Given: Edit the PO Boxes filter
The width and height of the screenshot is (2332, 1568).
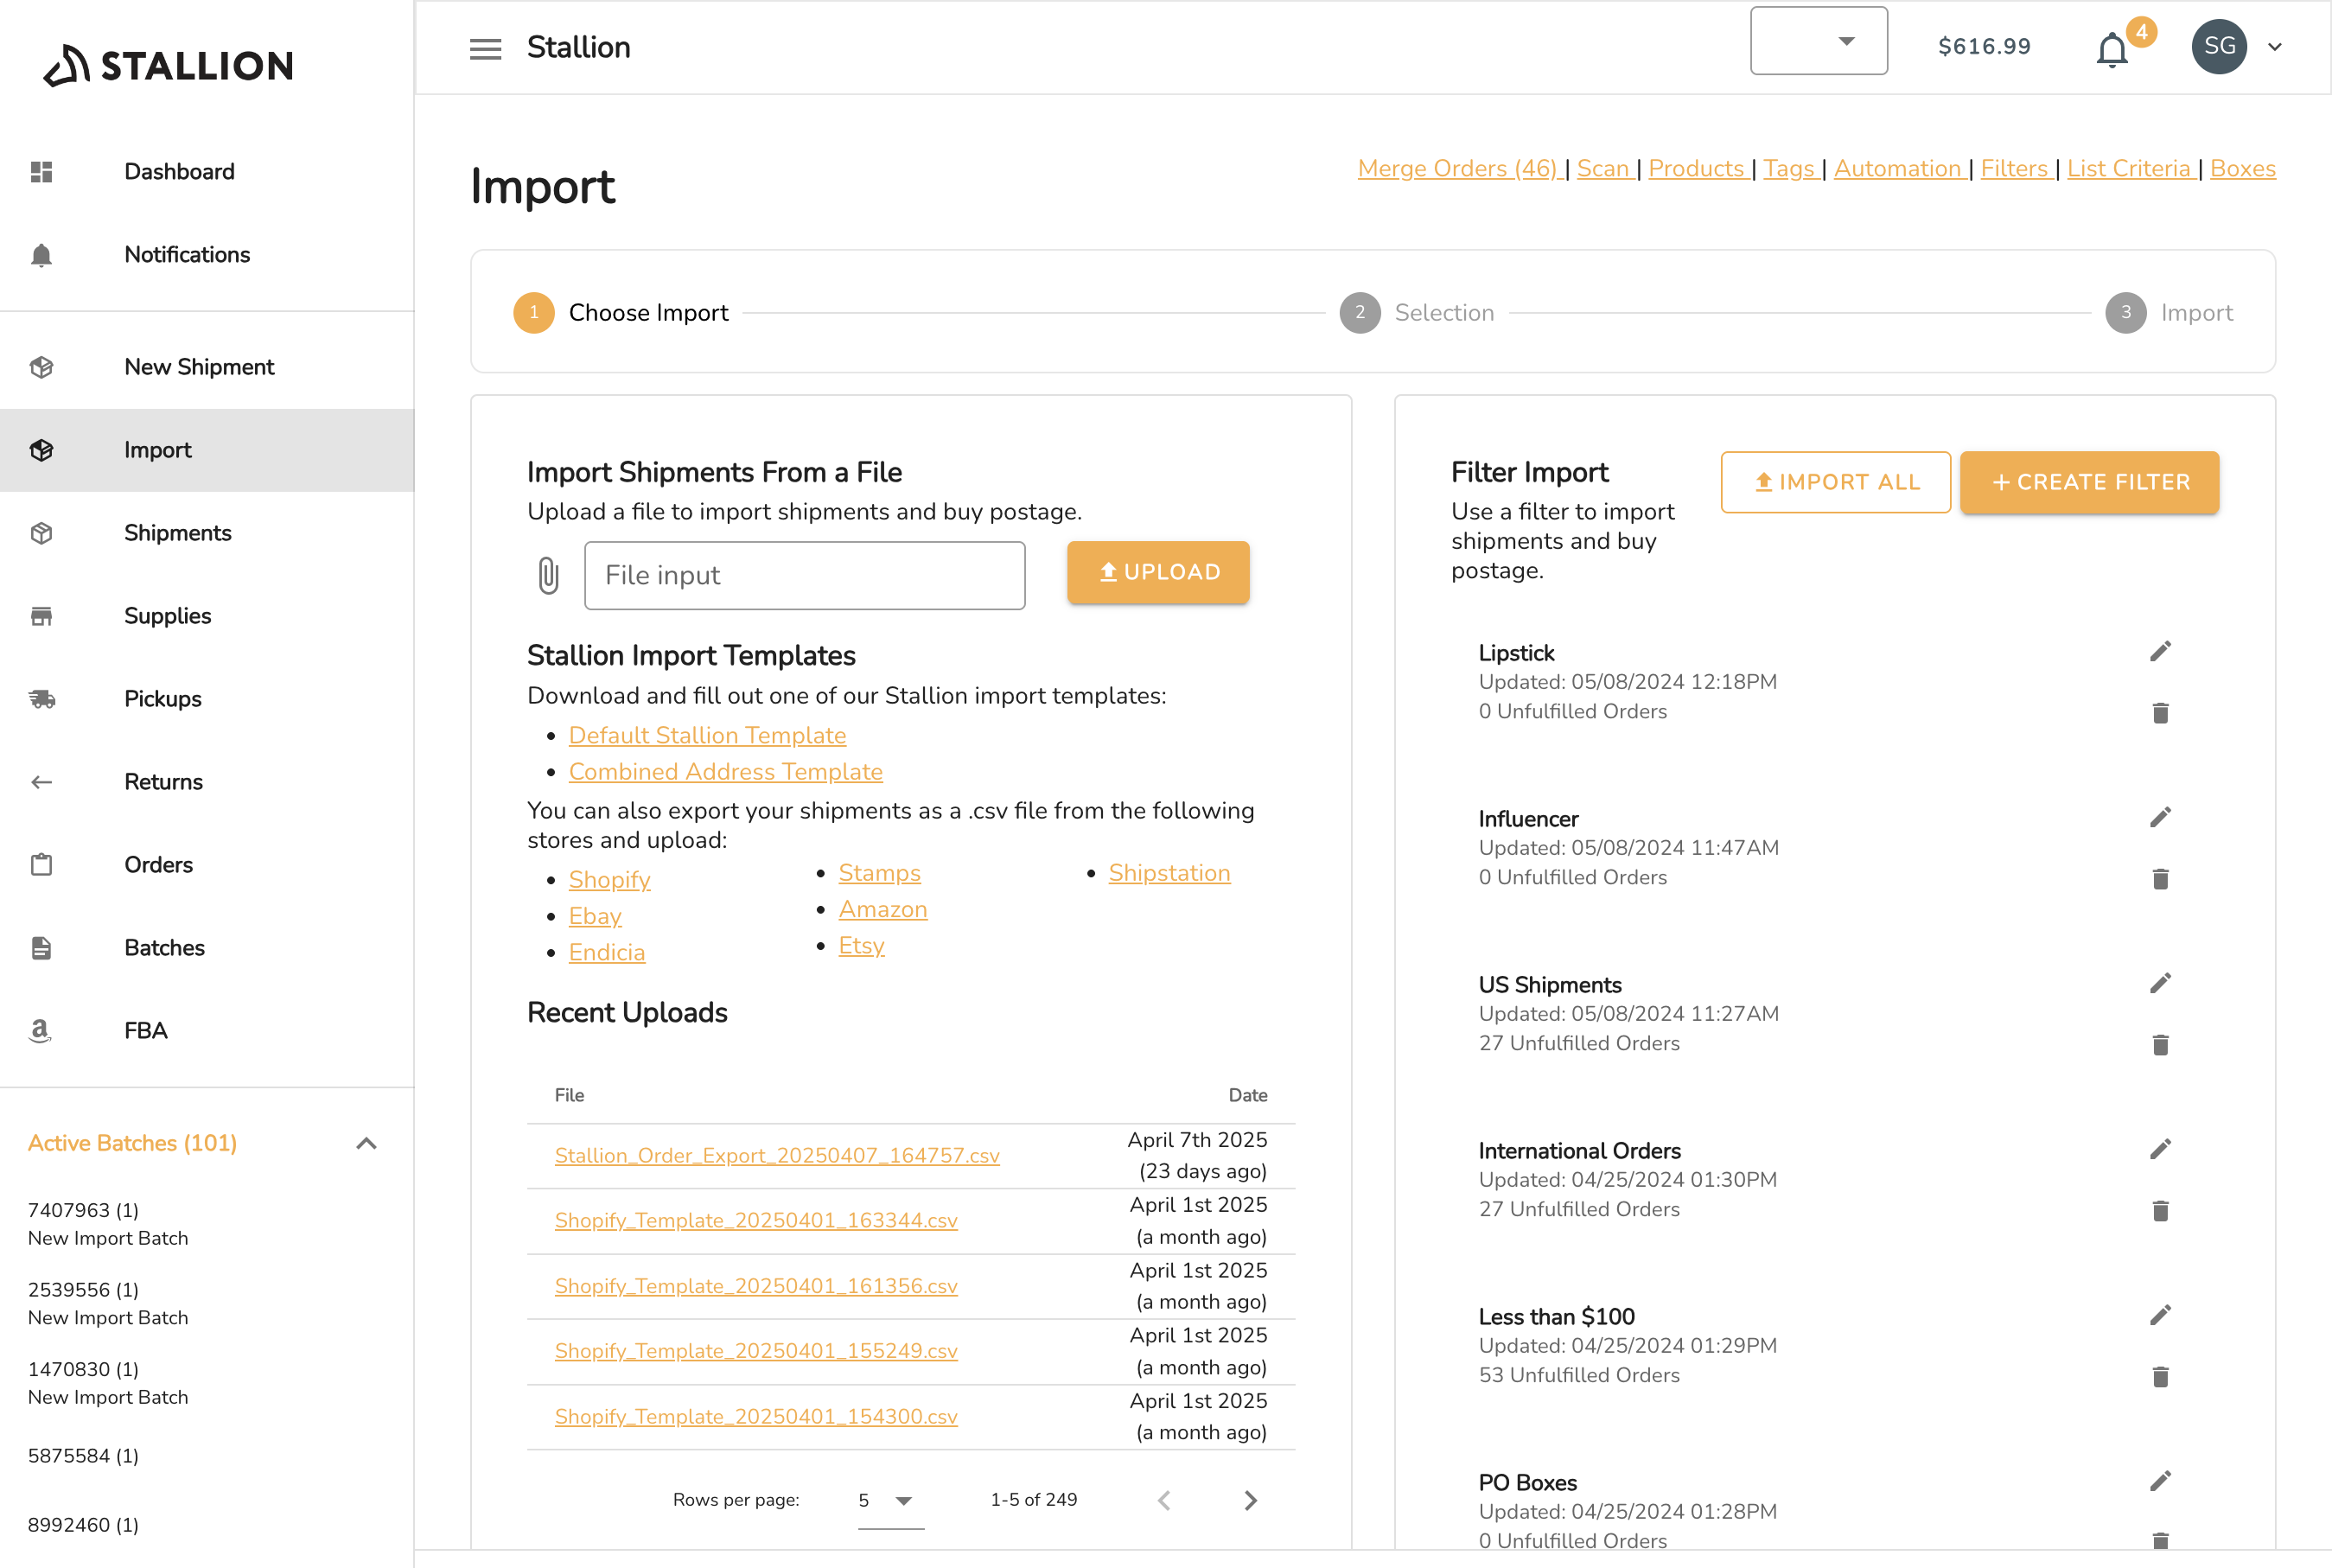Looking at the screenshot, I should coord(2160,1481).
